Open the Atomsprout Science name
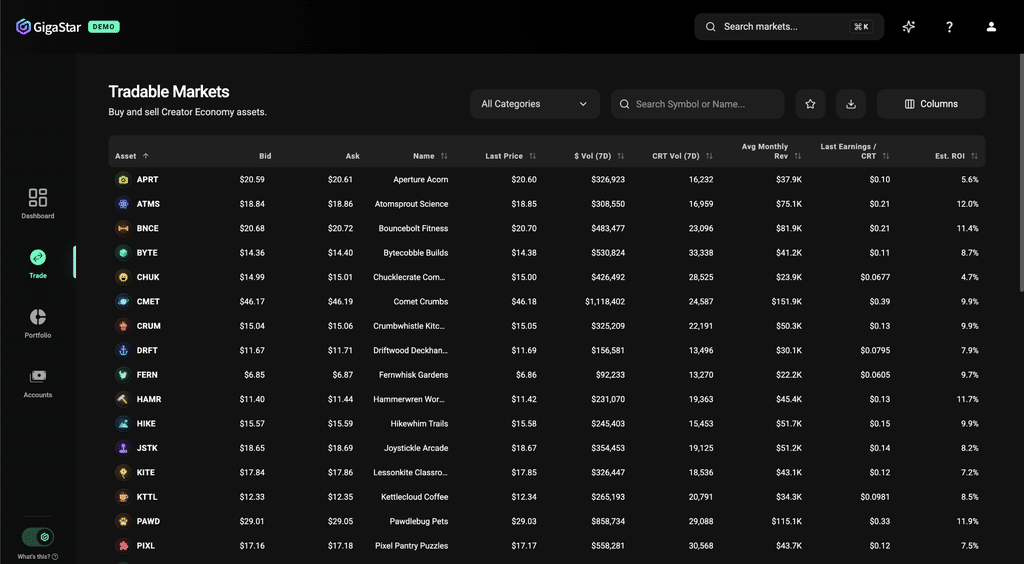This screenshot has height=564, width=1024. 411,204
